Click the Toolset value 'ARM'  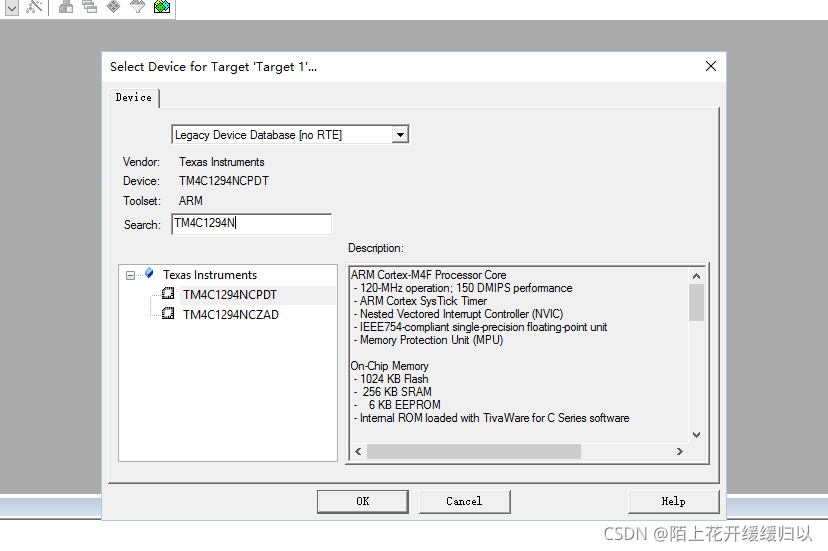(x=191, y=201)
